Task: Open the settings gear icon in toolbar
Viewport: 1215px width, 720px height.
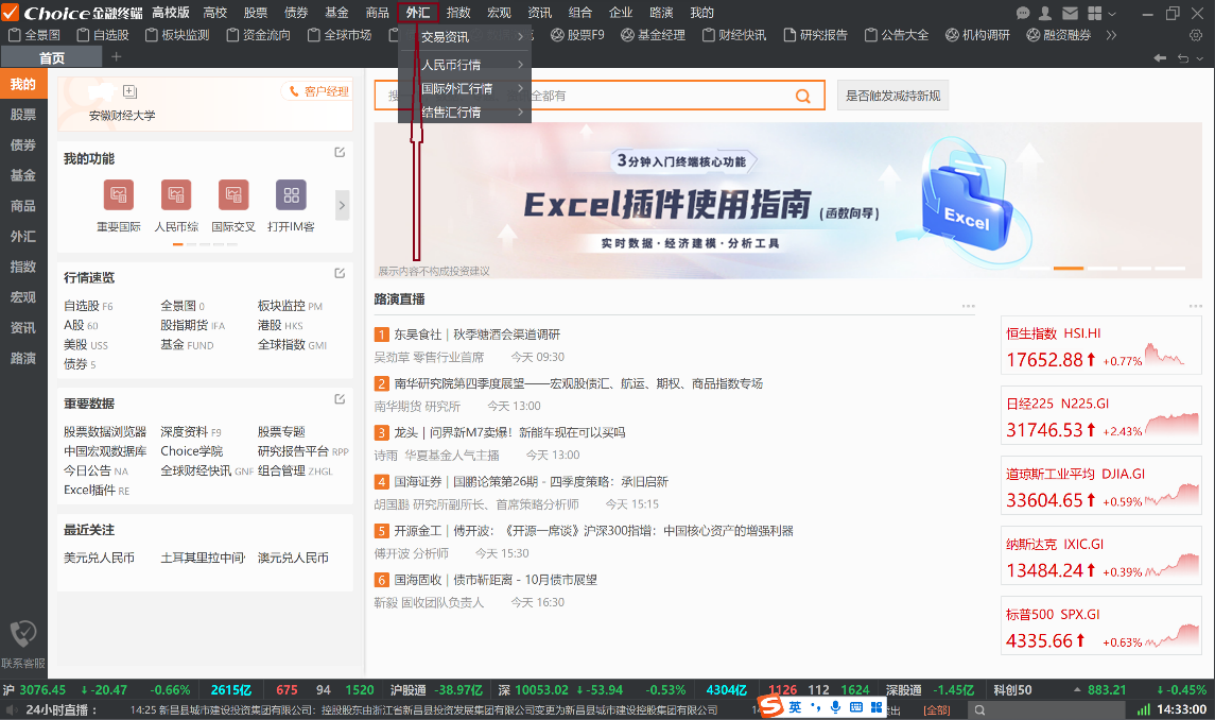Action: coord(1195,35)
